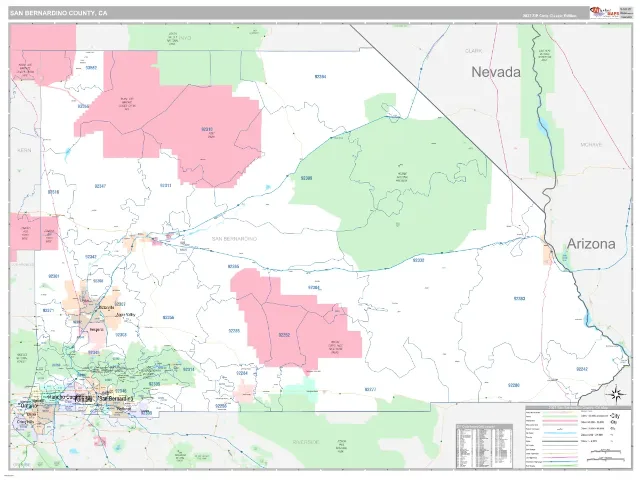640x480 pixels.
Task: Click ZIP code 92384 label
Action: click(x=320, y=76)
